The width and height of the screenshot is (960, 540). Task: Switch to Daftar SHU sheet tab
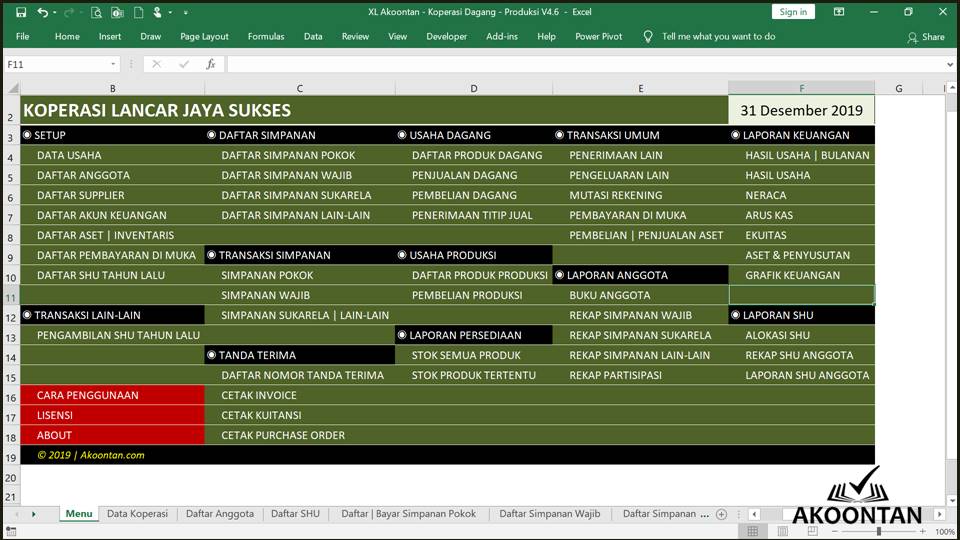[x=295, y=514]
